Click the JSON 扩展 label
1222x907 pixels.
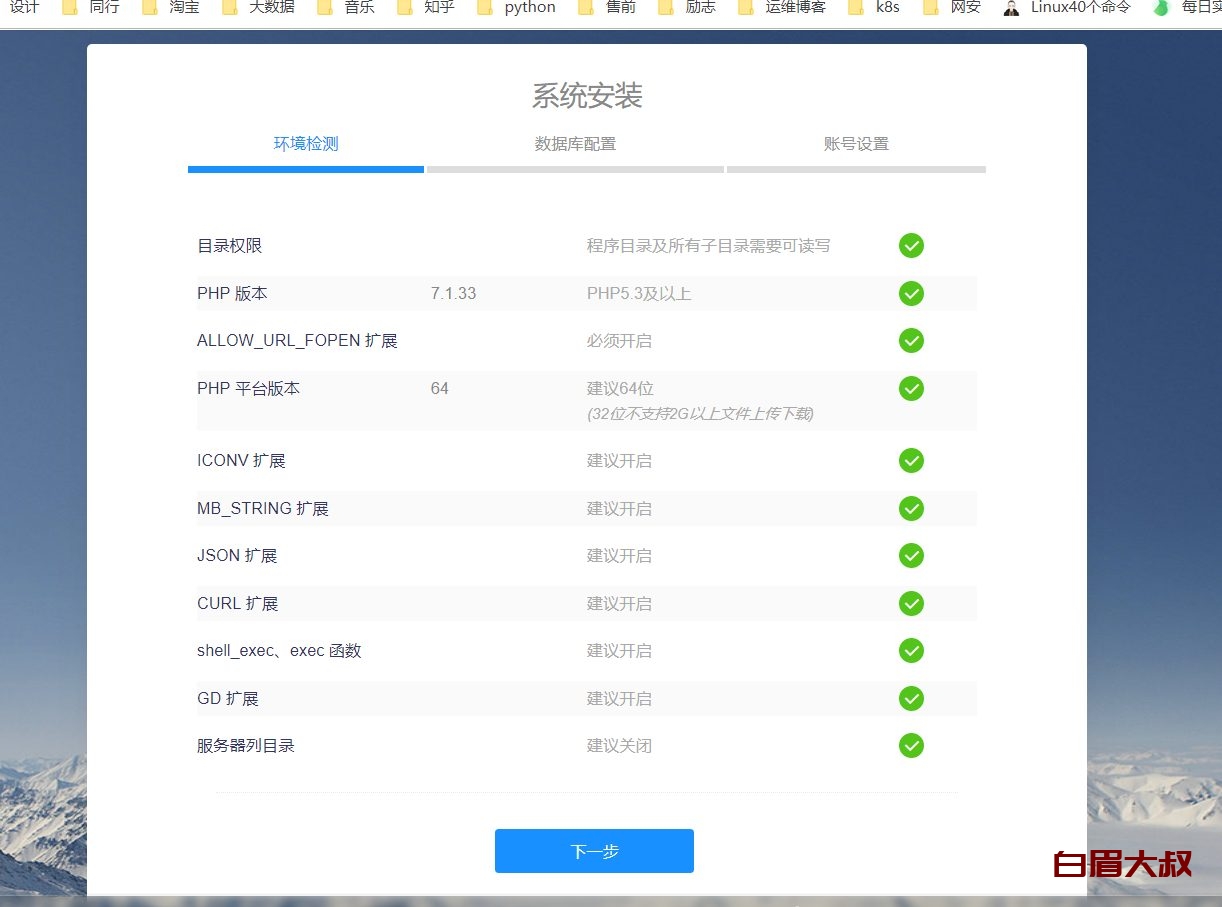[x=237, y=556]
